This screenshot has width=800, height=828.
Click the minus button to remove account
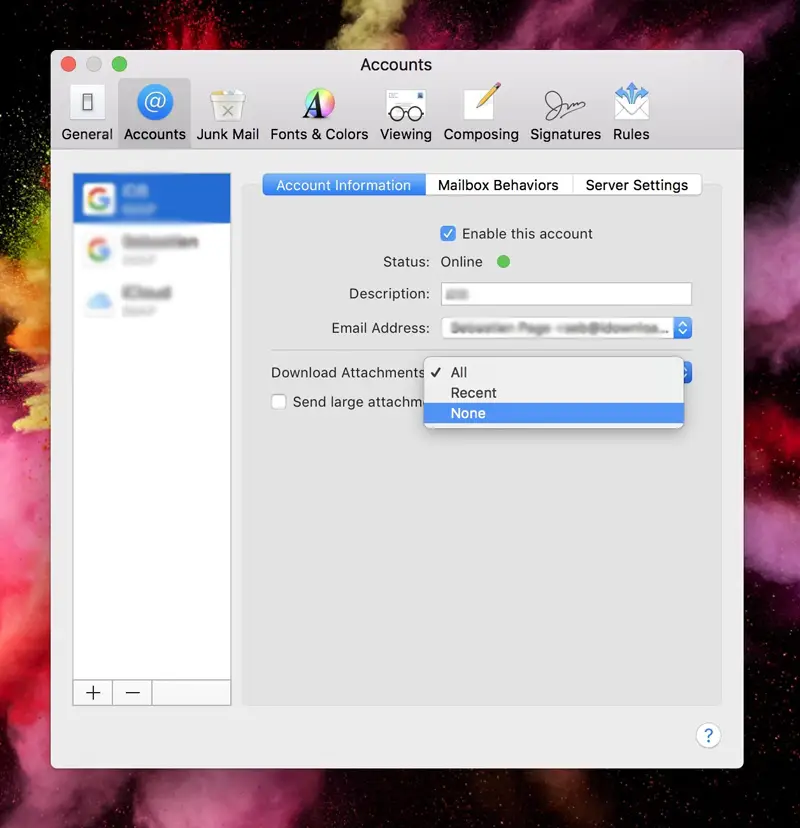click(x=132, y=693)
